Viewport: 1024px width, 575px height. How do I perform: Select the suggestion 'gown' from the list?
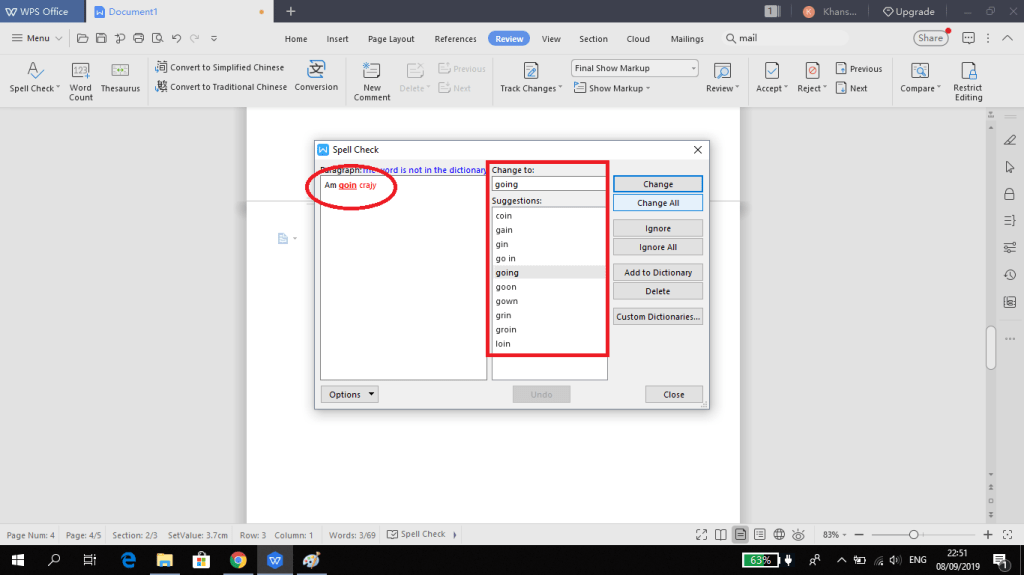pyautogui.click(x=507, y=301)
